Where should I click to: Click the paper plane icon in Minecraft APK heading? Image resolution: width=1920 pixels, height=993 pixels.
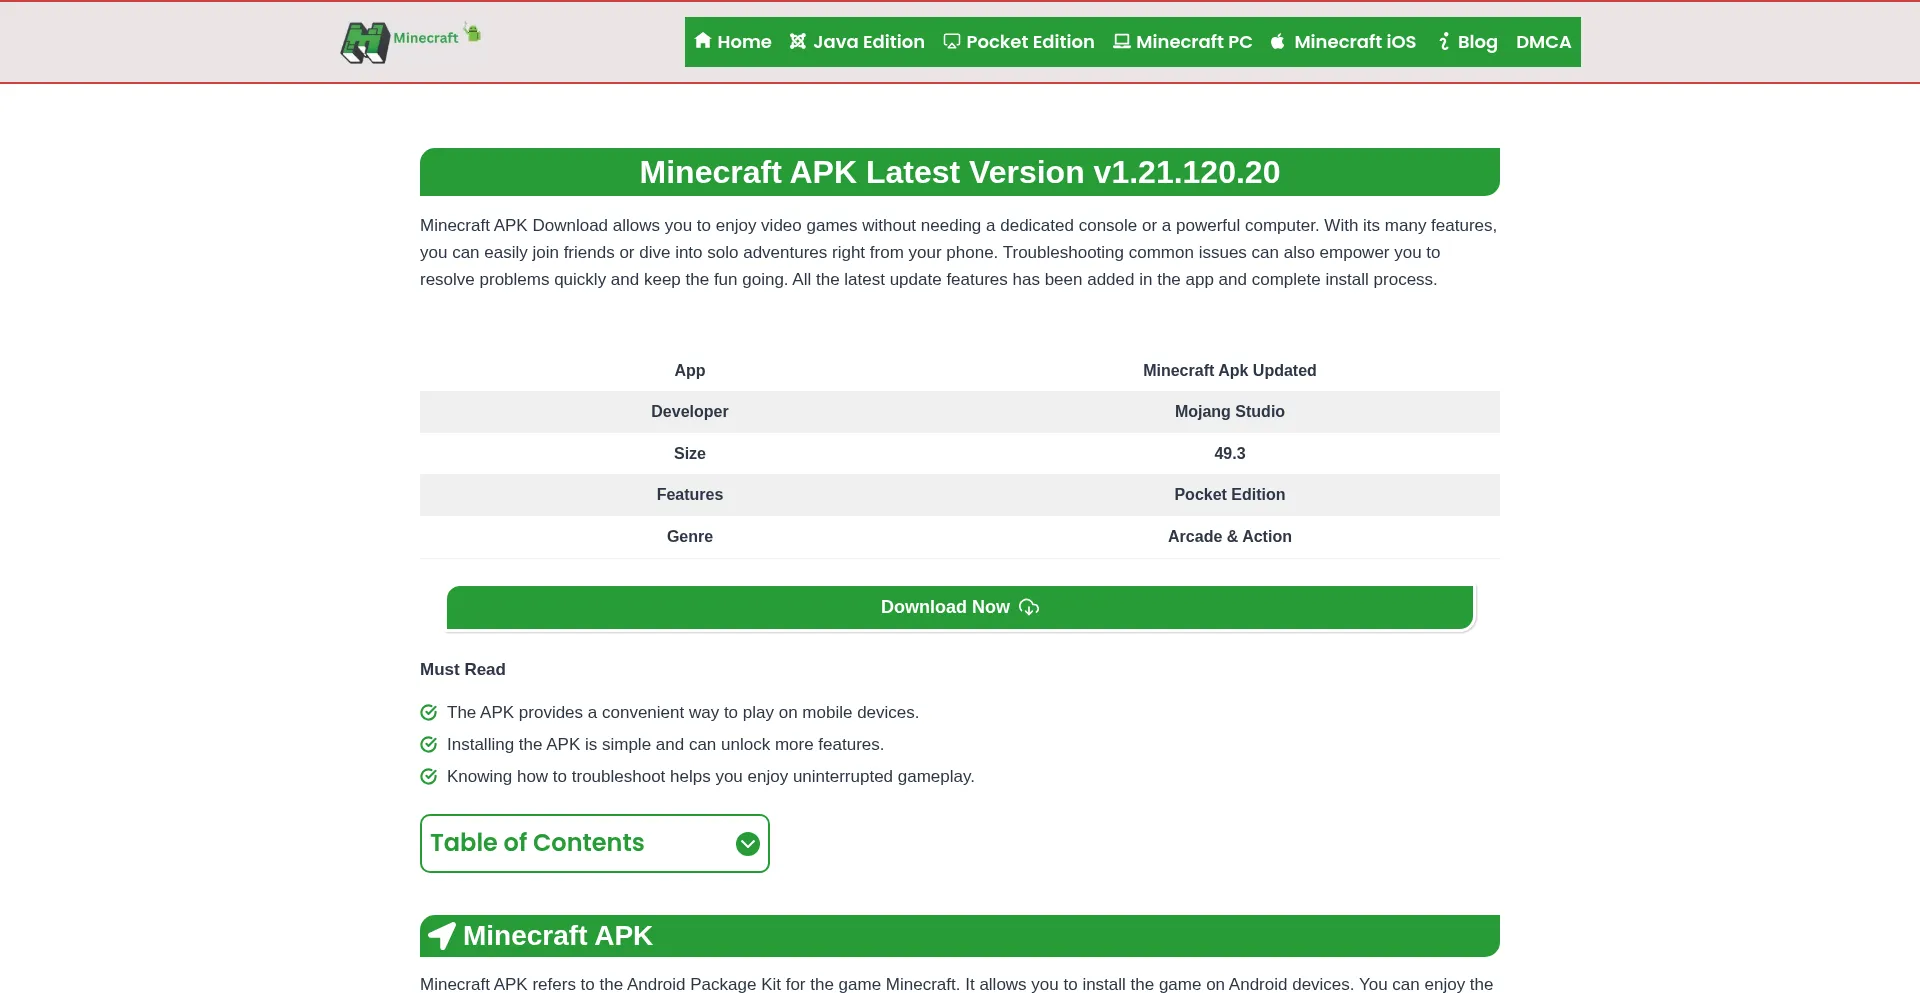[442, 936]
